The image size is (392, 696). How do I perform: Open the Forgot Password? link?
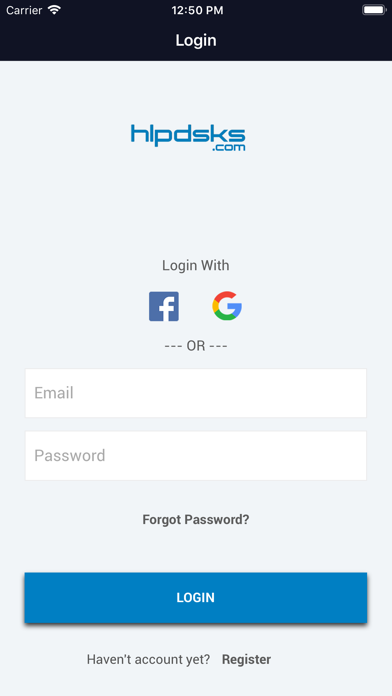pos(196,519)
